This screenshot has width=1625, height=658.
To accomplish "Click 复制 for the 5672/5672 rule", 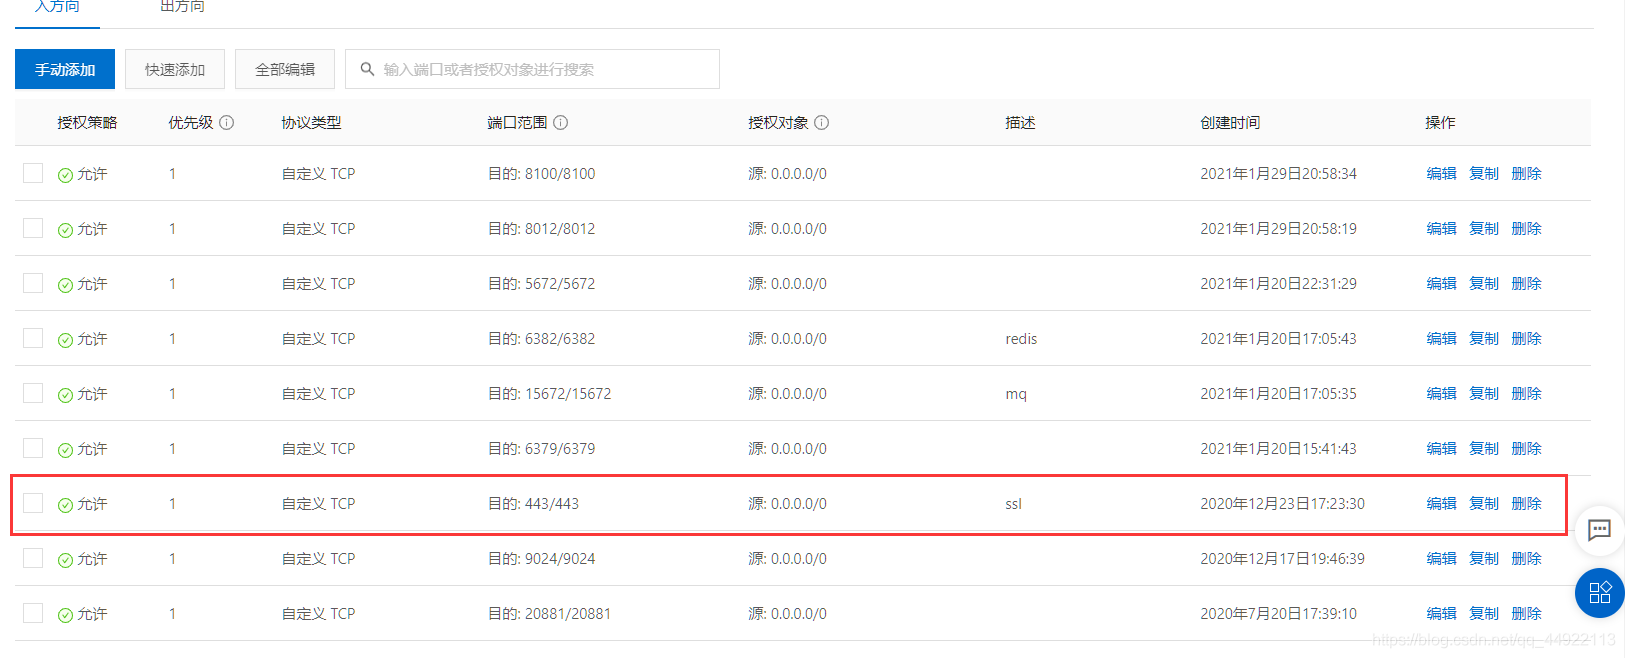I will 1484,283.
